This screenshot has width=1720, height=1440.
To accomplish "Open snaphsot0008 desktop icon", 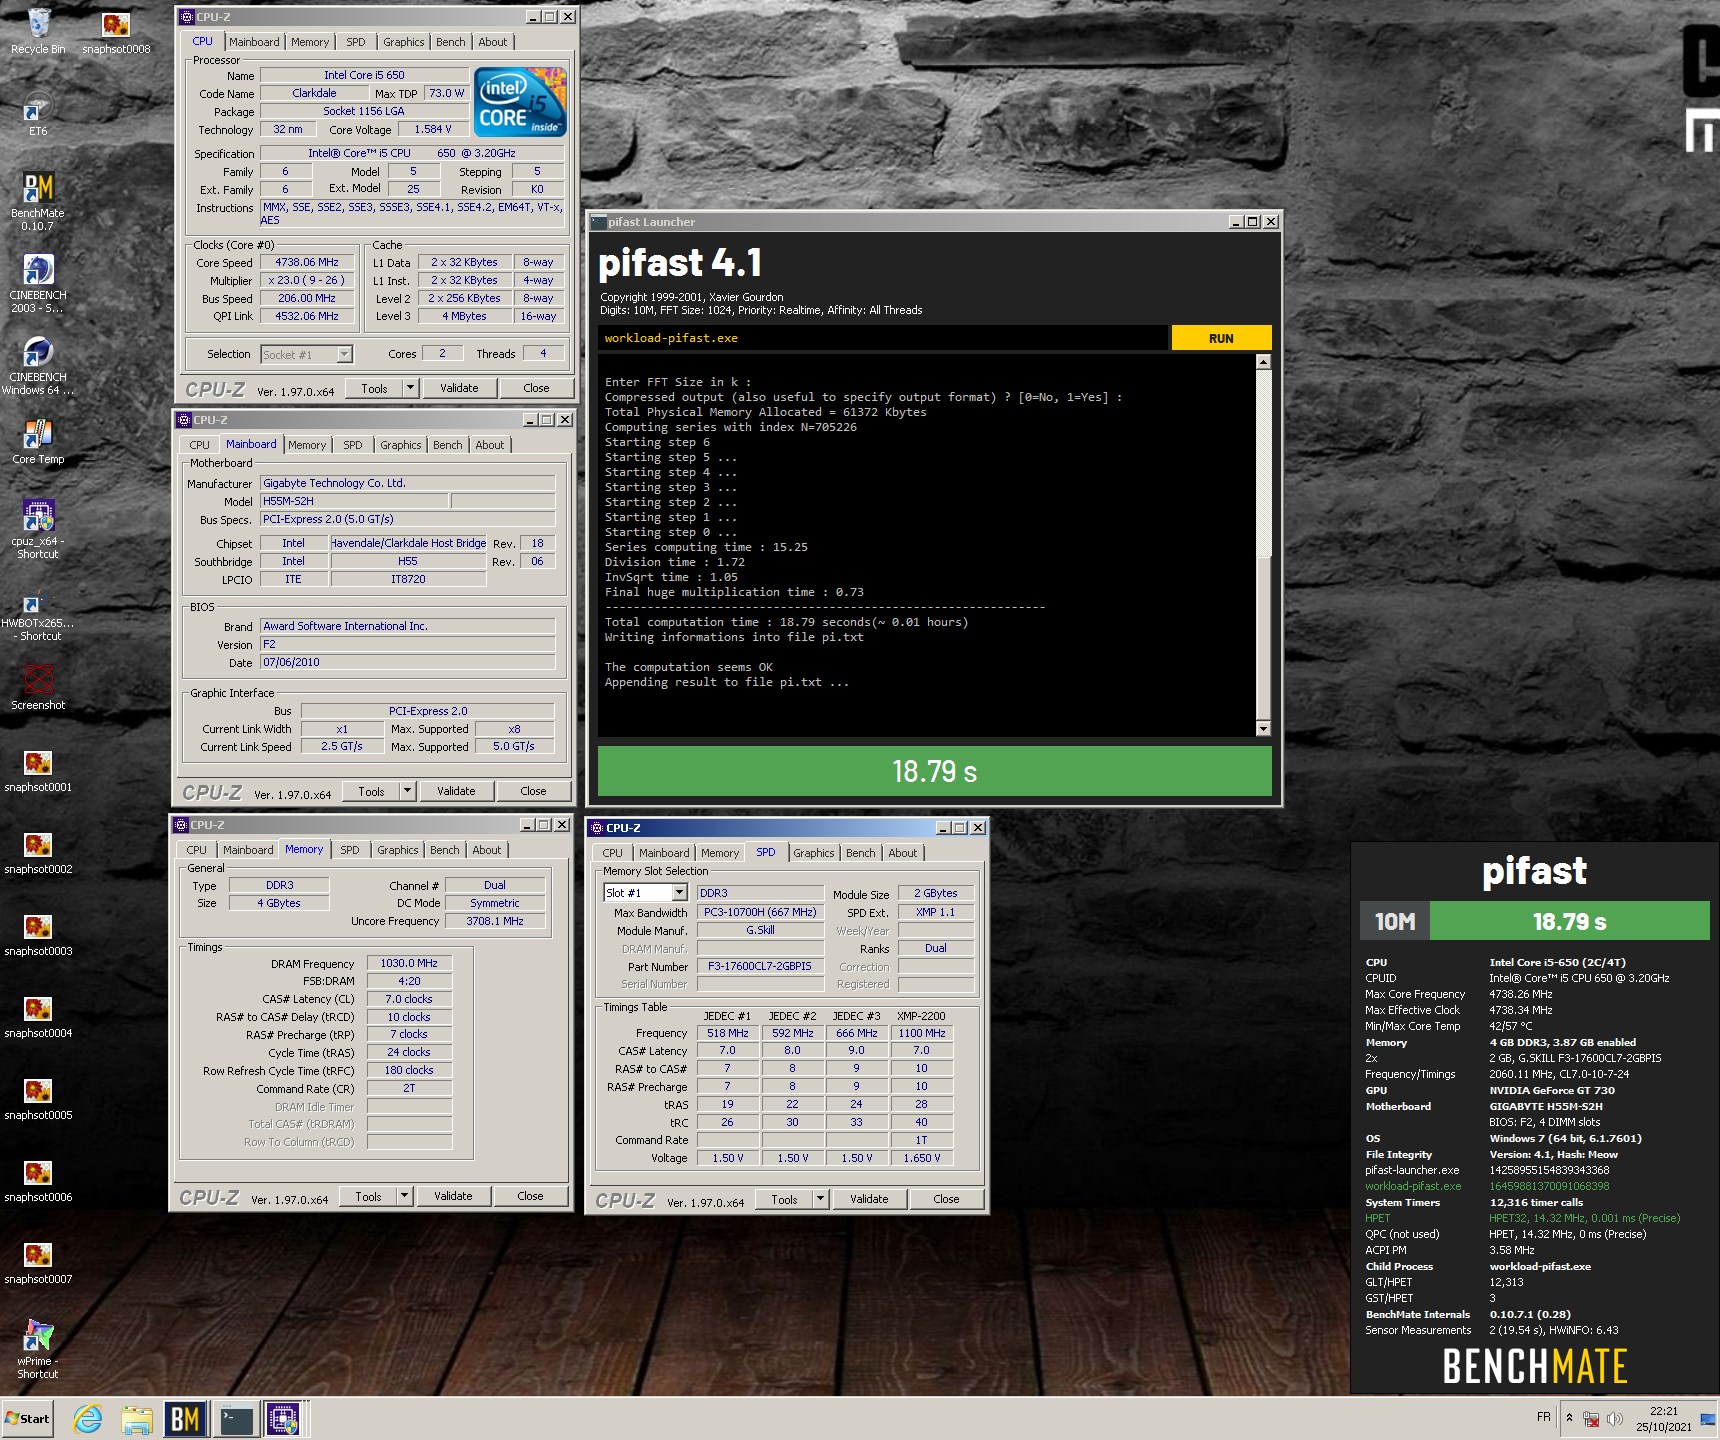I will tap(116, 30).
